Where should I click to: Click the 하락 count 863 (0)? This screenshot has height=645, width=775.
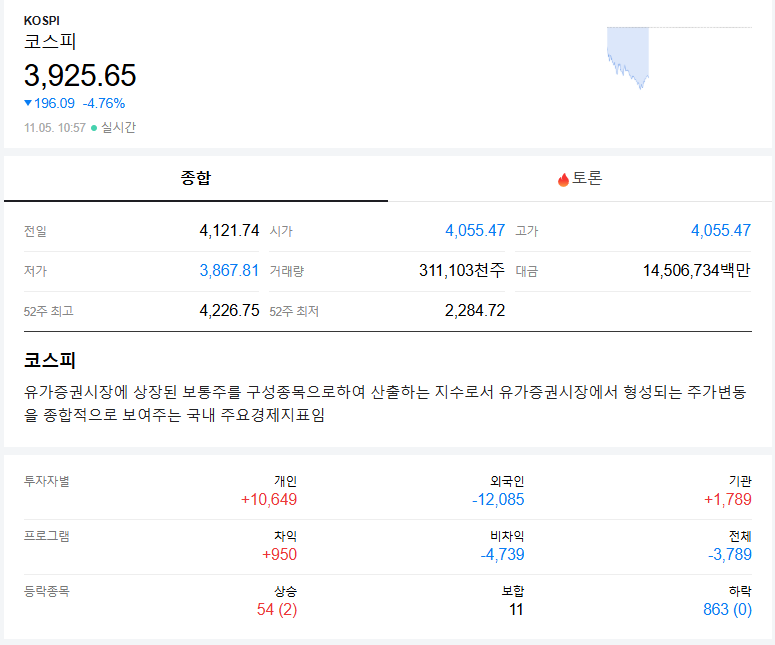click(x=727, y=609)
